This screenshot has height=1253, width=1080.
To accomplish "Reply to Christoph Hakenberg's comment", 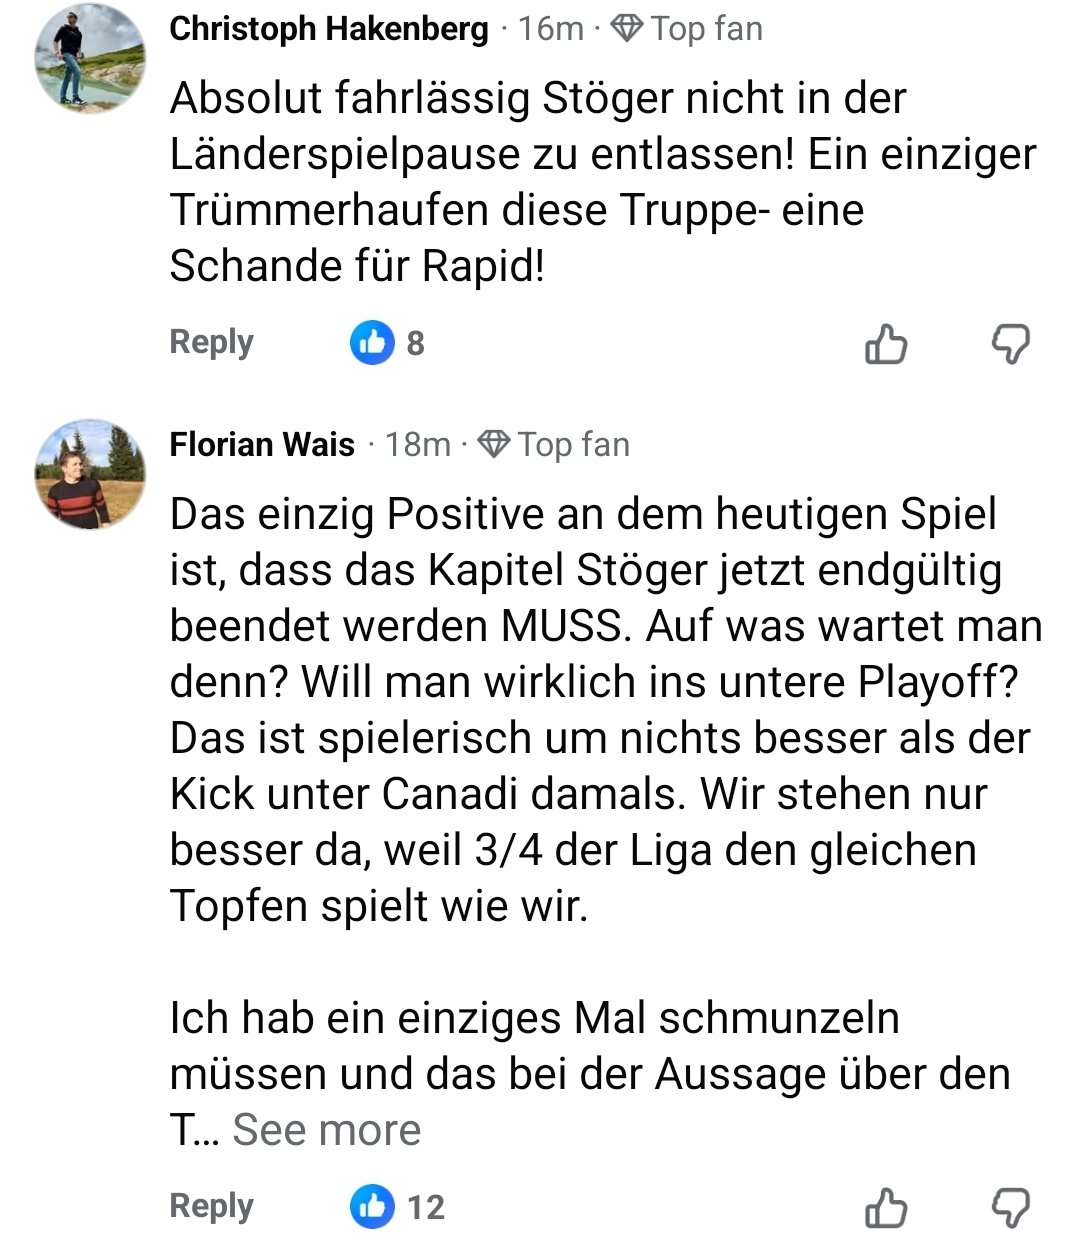I will (211, 342).
